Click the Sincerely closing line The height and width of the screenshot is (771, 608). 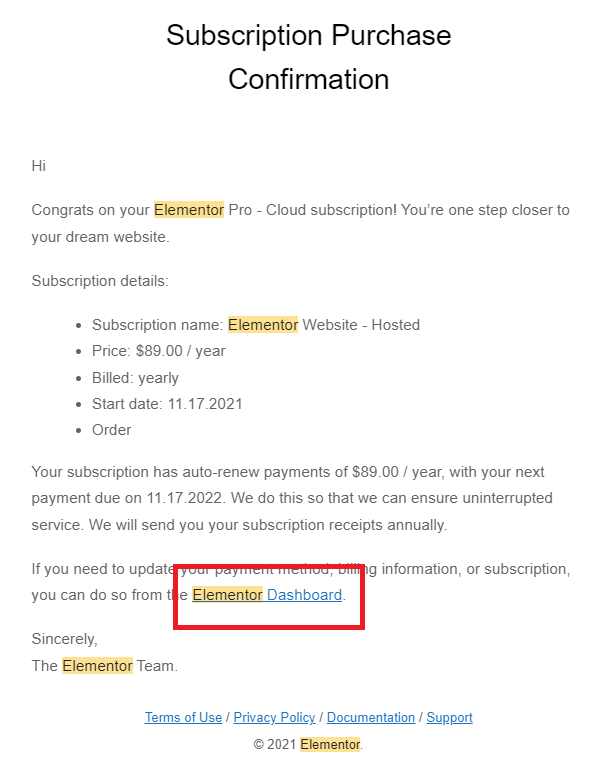click(x=64, y=639)
